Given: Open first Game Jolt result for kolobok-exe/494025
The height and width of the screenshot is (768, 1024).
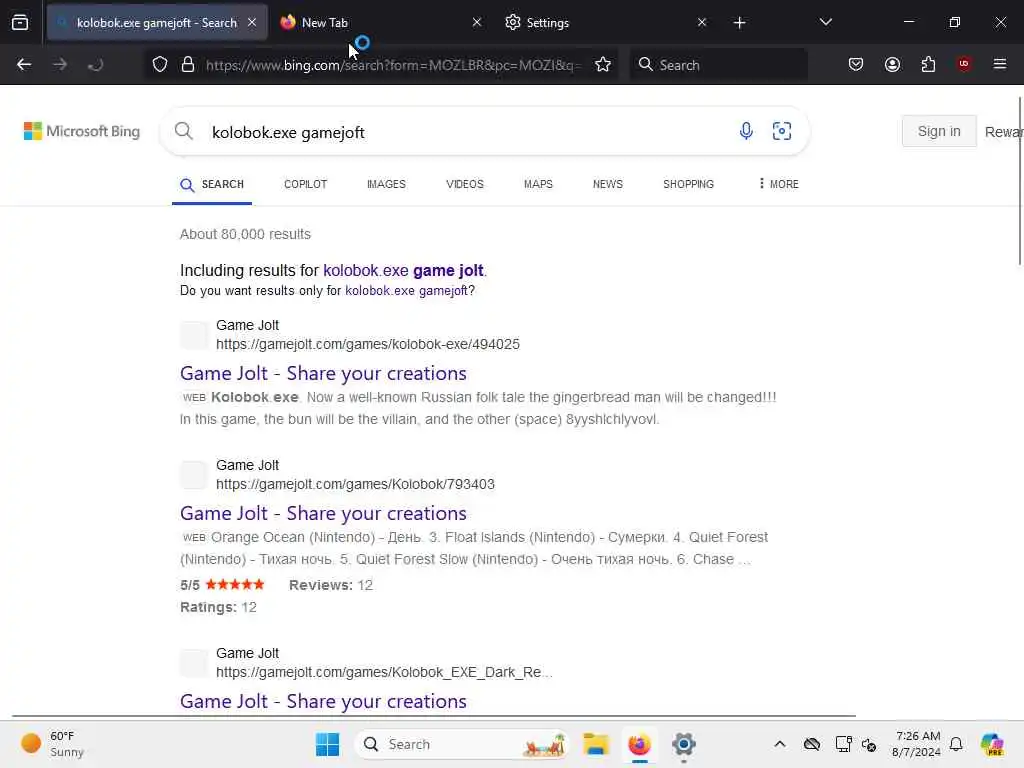Looking at the screenshot, I should pos(323,373).
